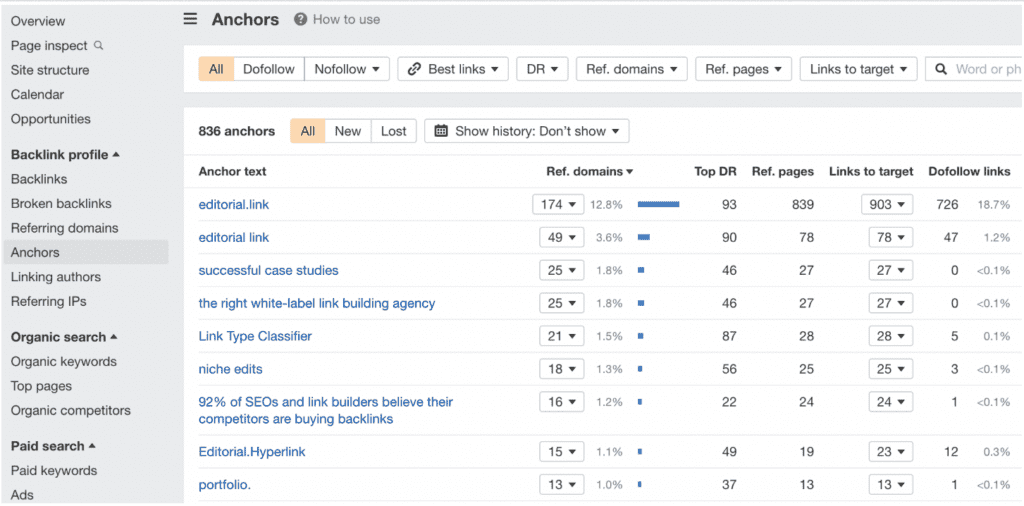Expand the 23 links to target dropdown
The height and width of the screenshot is (506, 1024).
pyautogui.click(x=891, y=452)
